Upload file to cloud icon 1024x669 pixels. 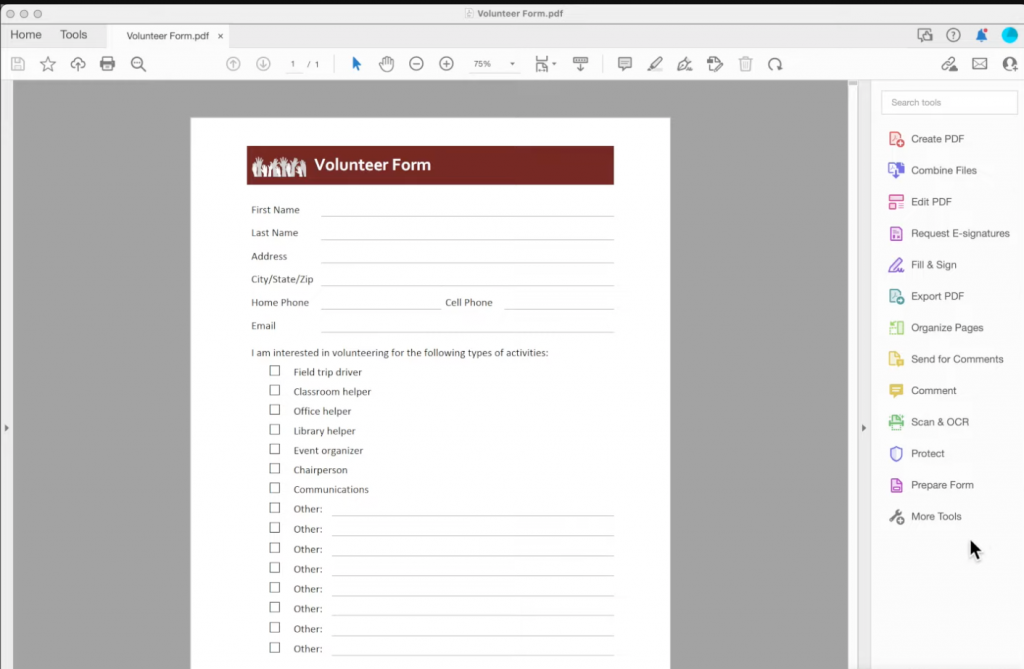click(78, 64)
